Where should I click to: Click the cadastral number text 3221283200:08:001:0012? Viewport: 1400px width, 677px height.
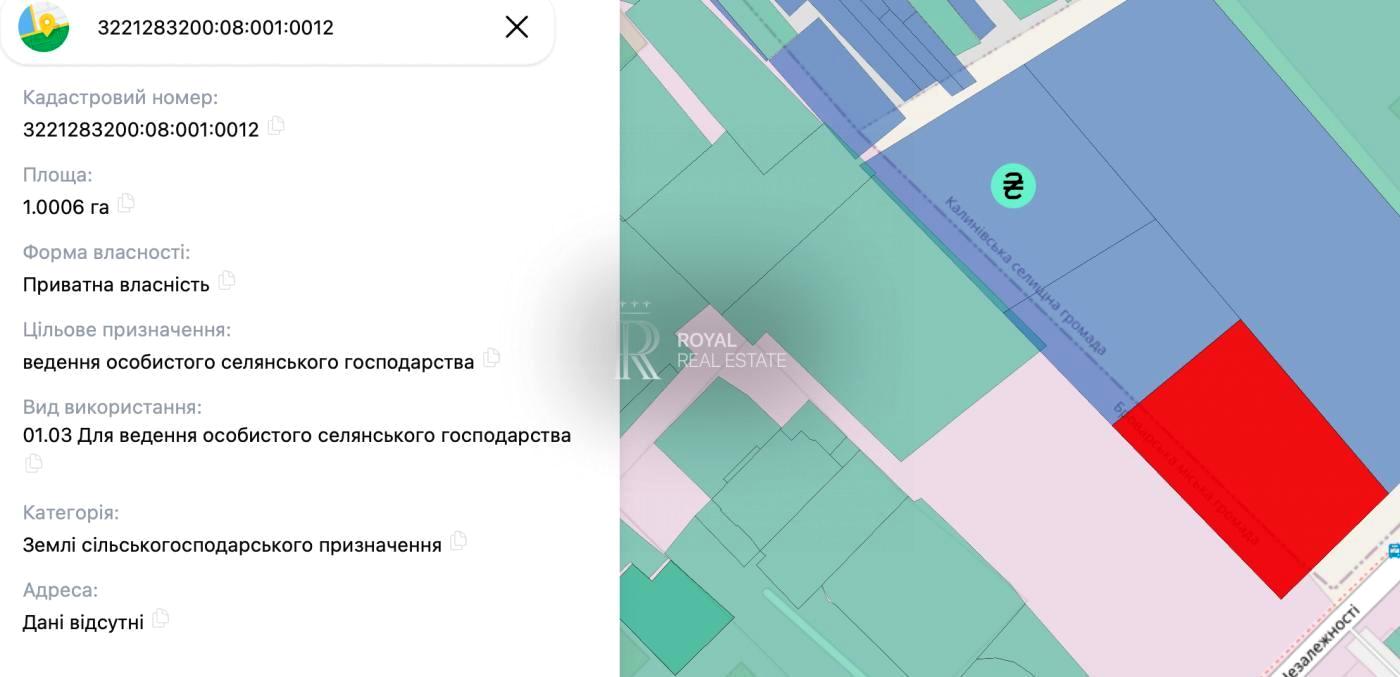click(x=141, y=129)
